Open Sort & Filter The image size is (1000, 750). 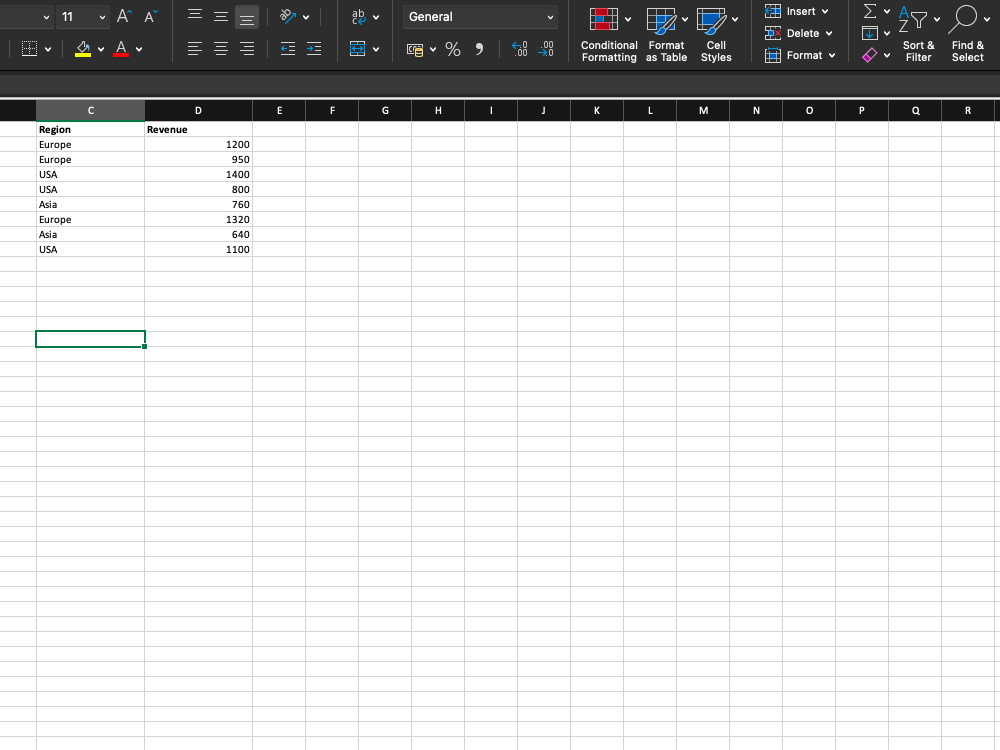pyautogui.click(x=918, y=35)
